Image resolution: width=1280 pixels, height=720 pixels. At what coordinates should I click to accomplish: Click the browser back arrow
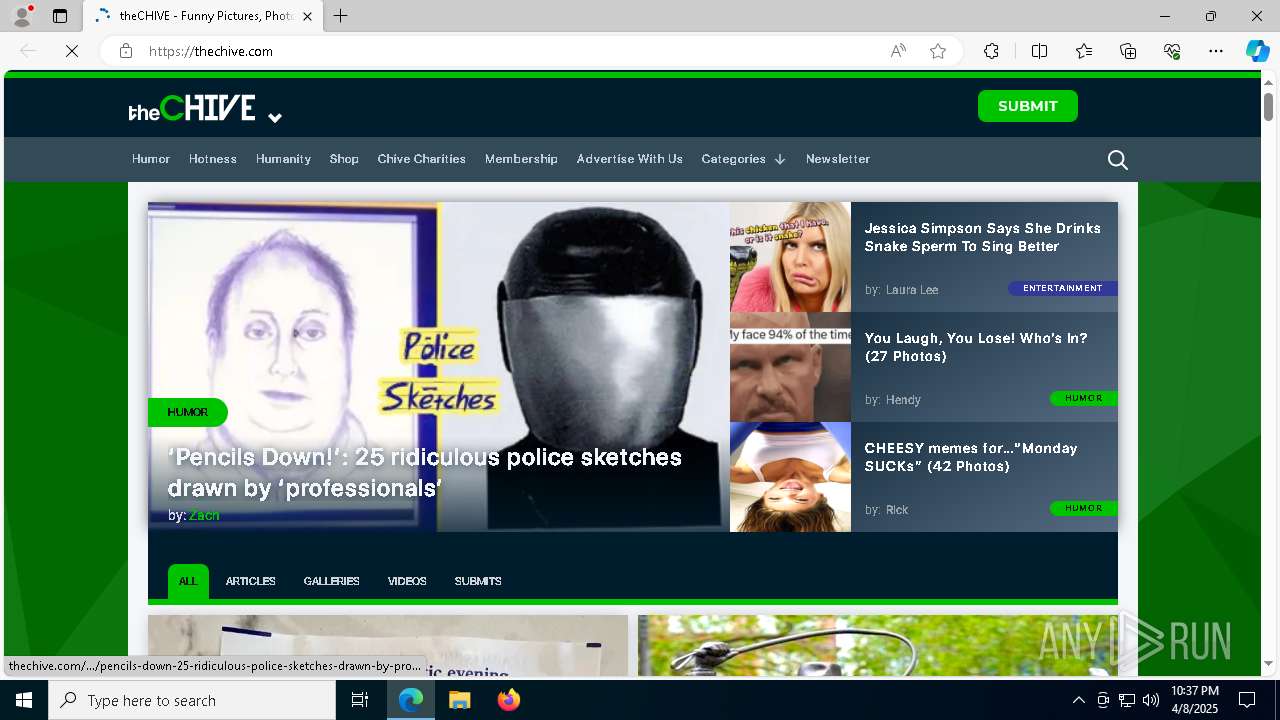28,51
